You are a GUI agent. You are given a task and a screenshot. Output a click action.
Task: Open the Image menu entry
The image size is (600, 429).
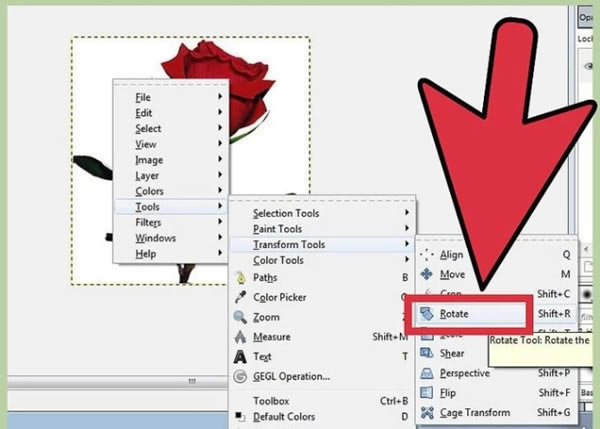click(x=171, y=160)
